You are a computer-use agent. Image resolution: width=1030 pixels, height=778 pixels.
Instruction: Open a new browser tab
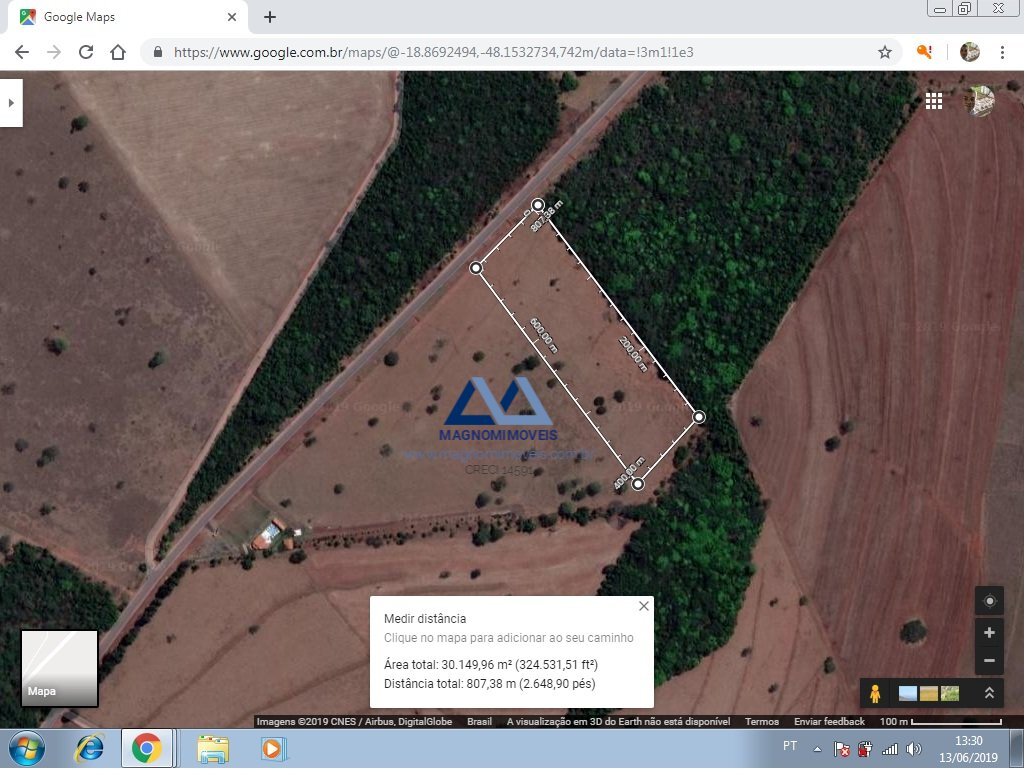tap(270, 17)
